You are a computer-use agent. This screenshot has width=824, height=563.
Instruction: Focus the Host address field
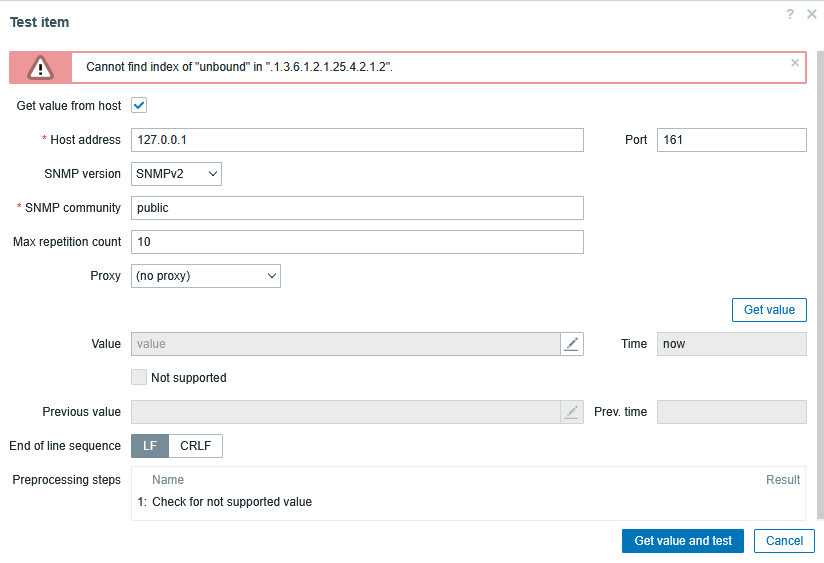(x=357, y=140)
